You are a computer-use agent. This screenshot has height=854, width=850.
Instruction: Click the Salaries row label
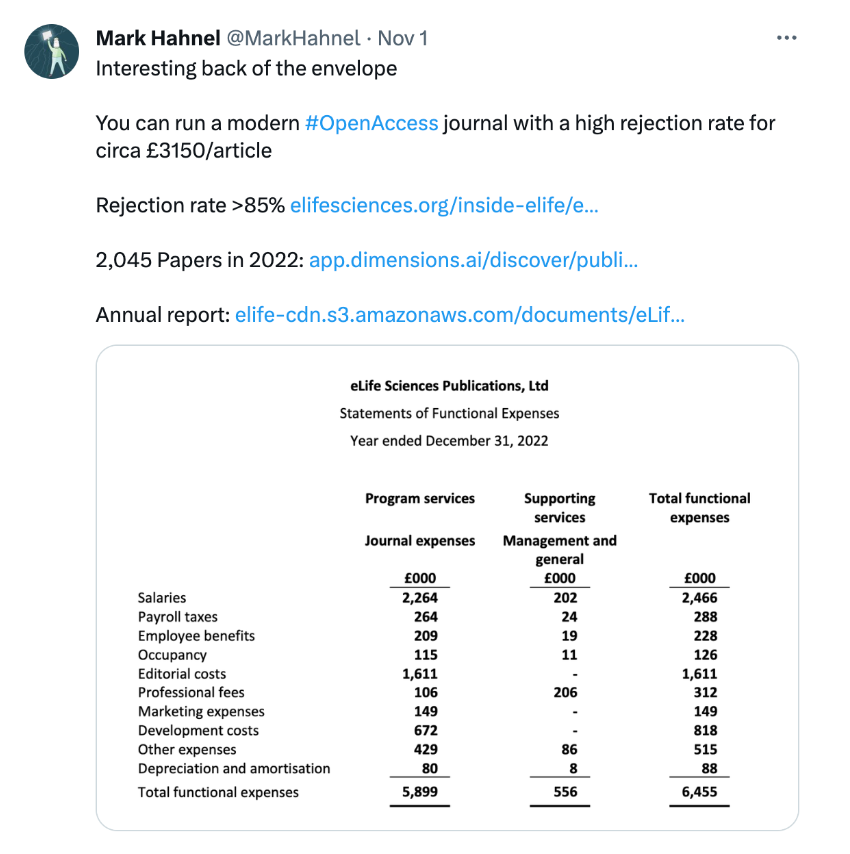pyautogui.click(x=162, y=597)
